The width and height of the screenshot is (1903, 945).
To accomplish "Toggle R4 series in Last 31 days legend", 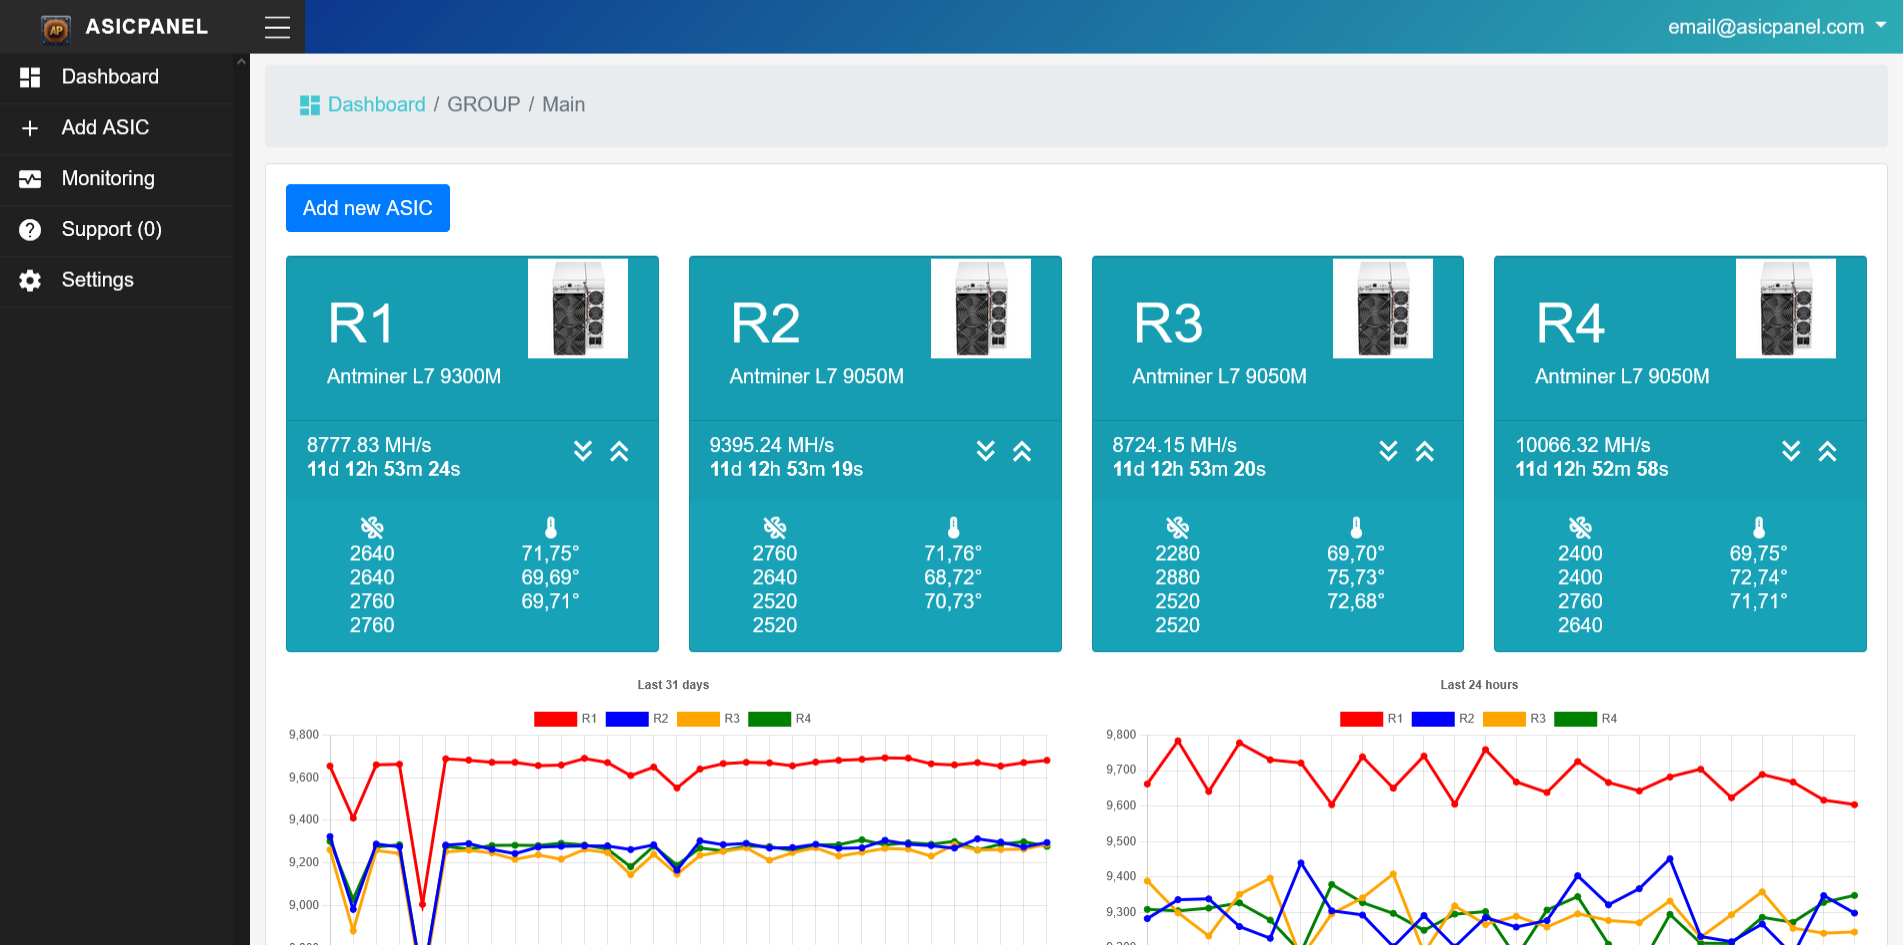I will [769, 719].
